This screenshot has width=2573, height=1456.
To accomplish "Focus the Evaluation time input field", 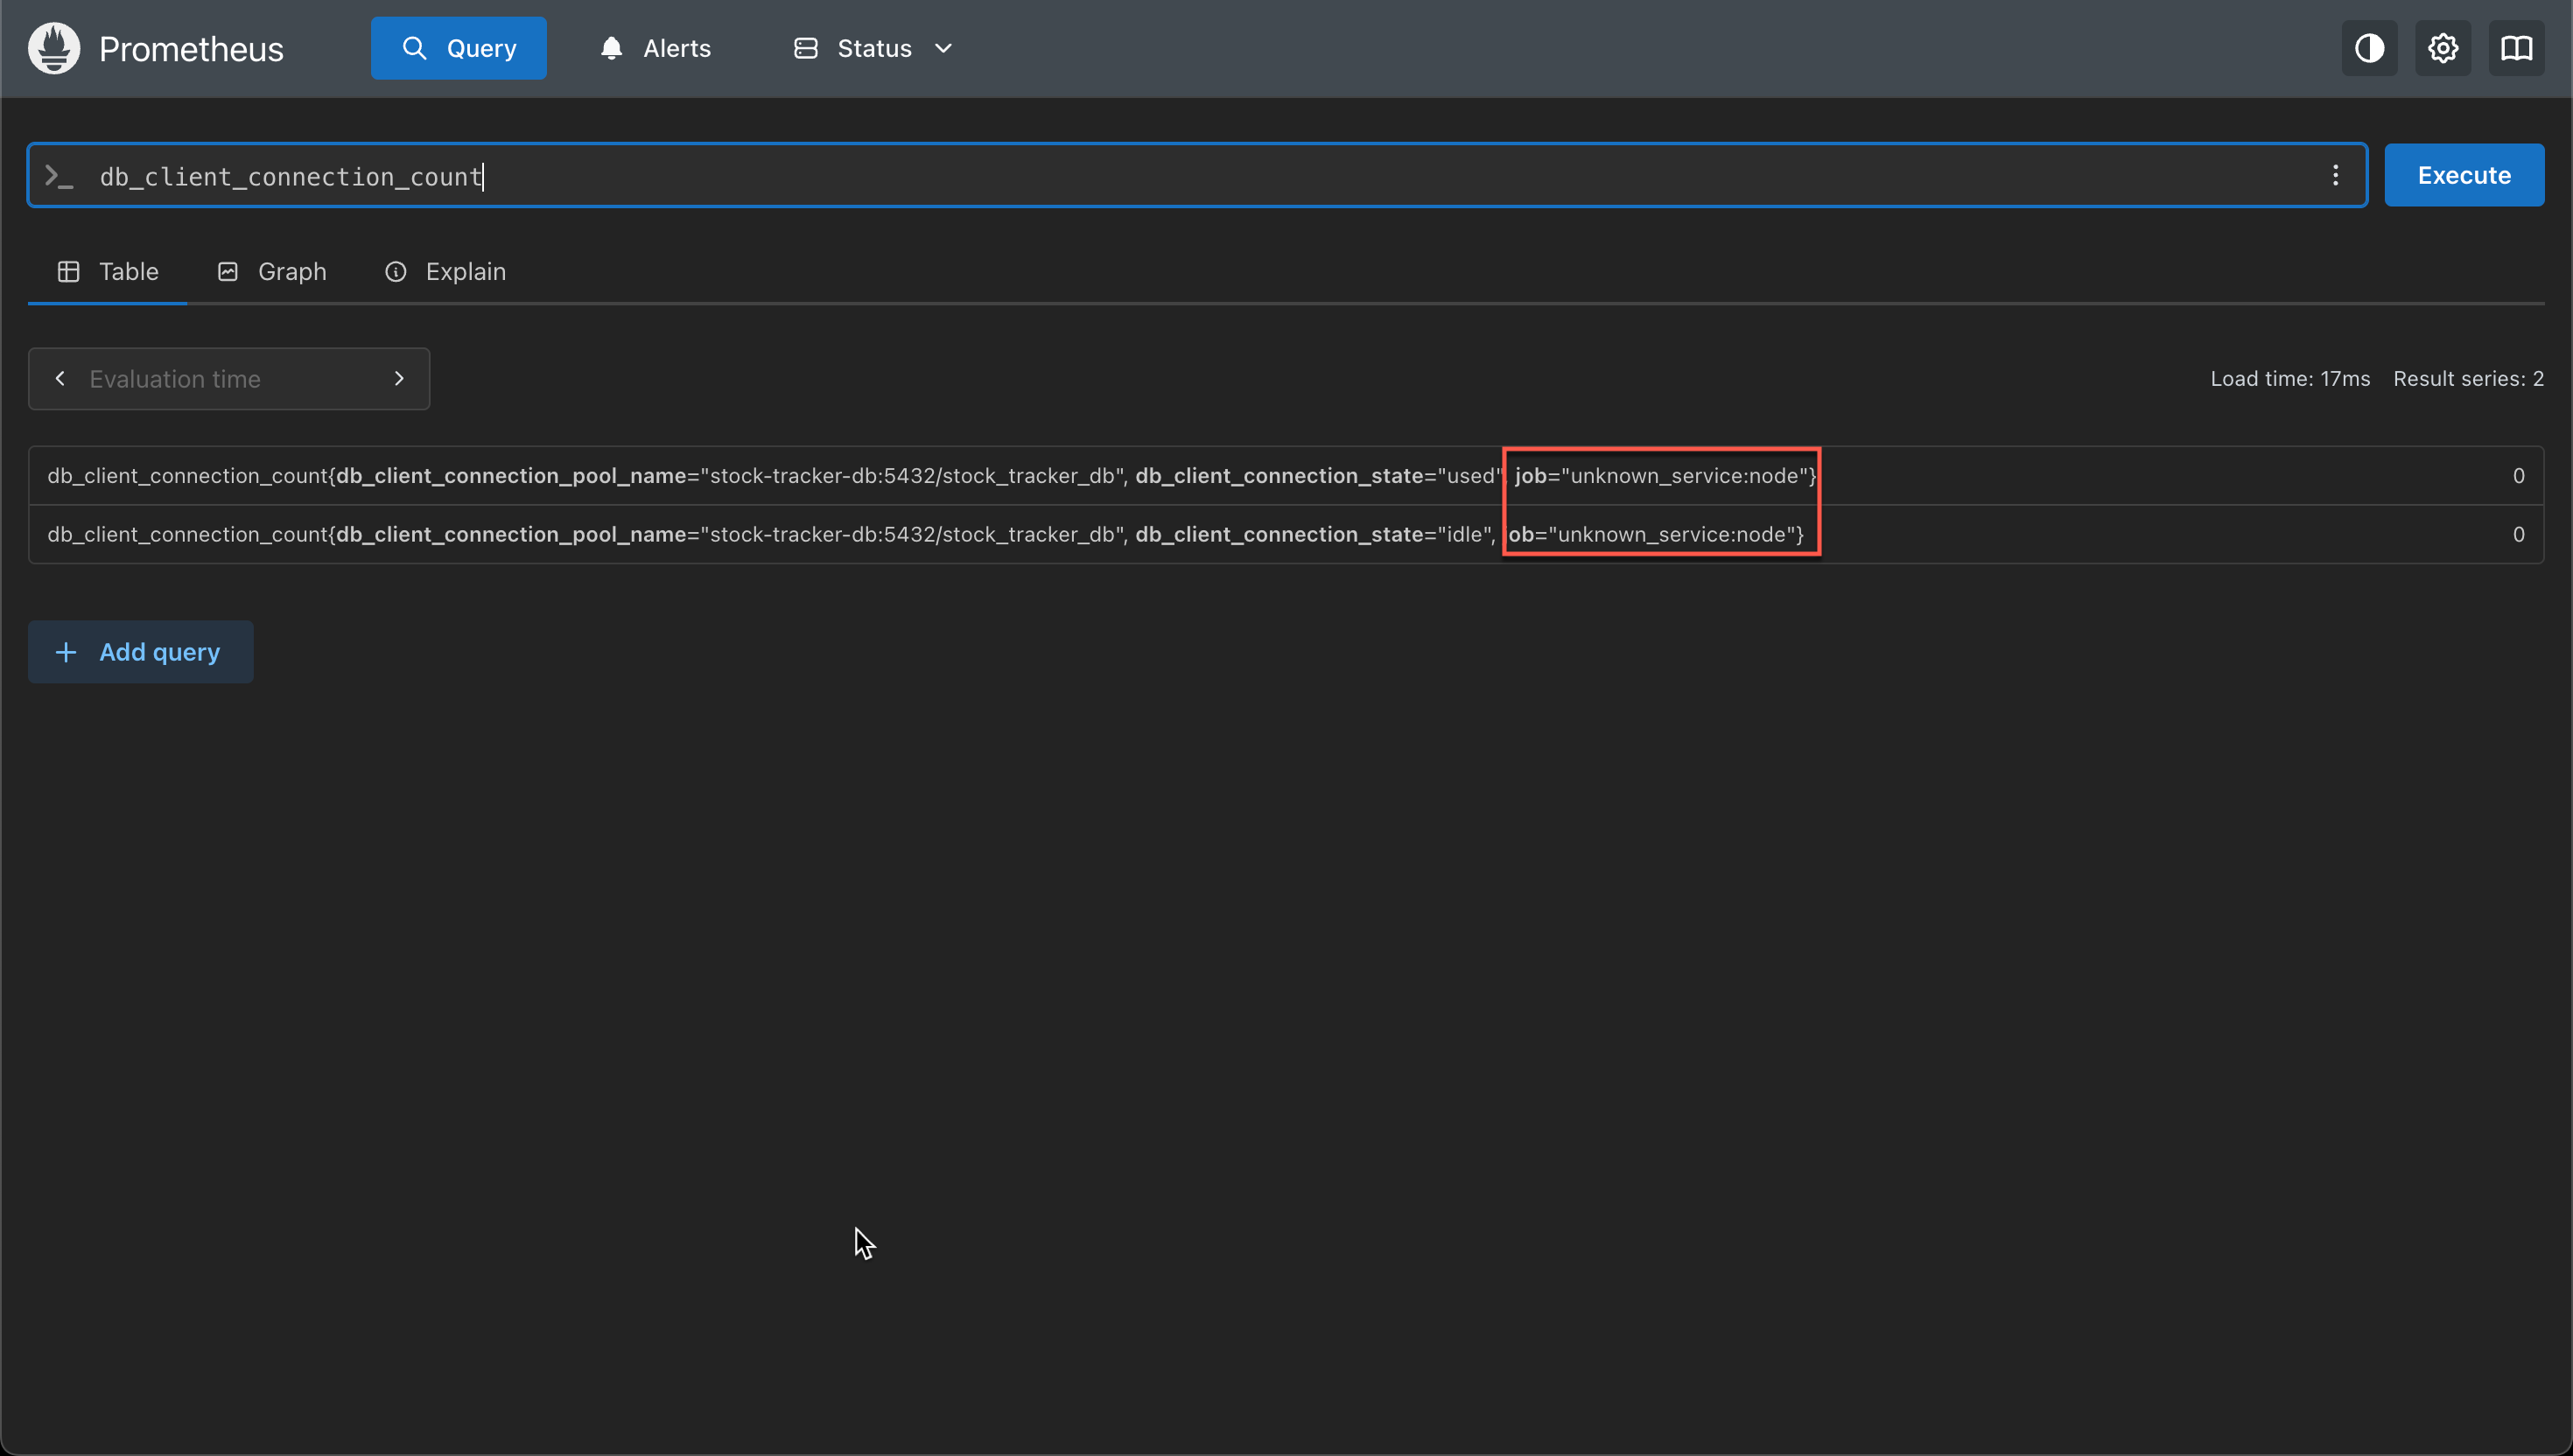I will click(229, 379).
